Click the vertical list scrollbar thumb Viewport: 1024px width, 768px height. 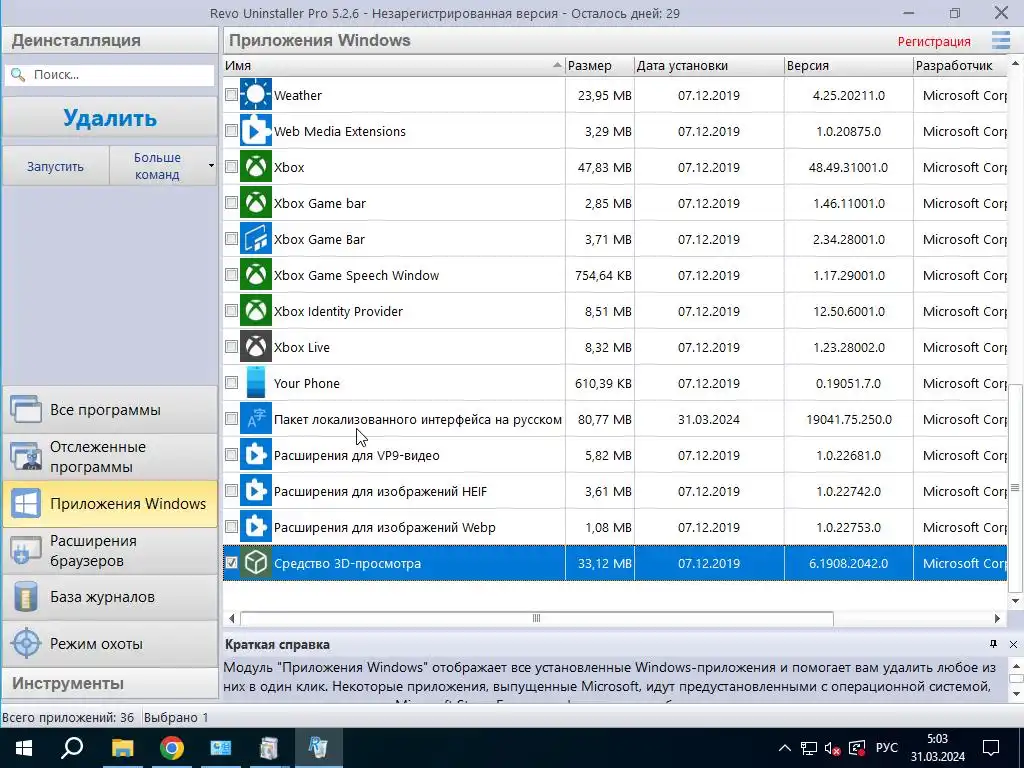coord(1015,487)
